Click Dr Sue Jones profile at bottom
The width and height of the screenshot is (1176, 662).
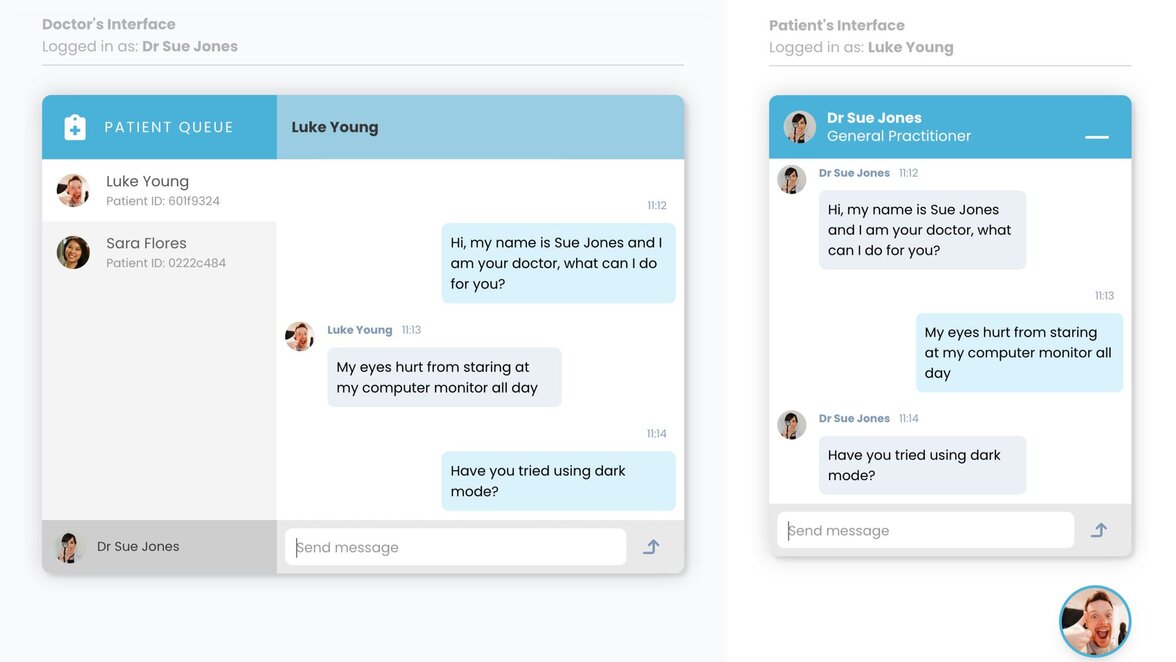[138, 547]
